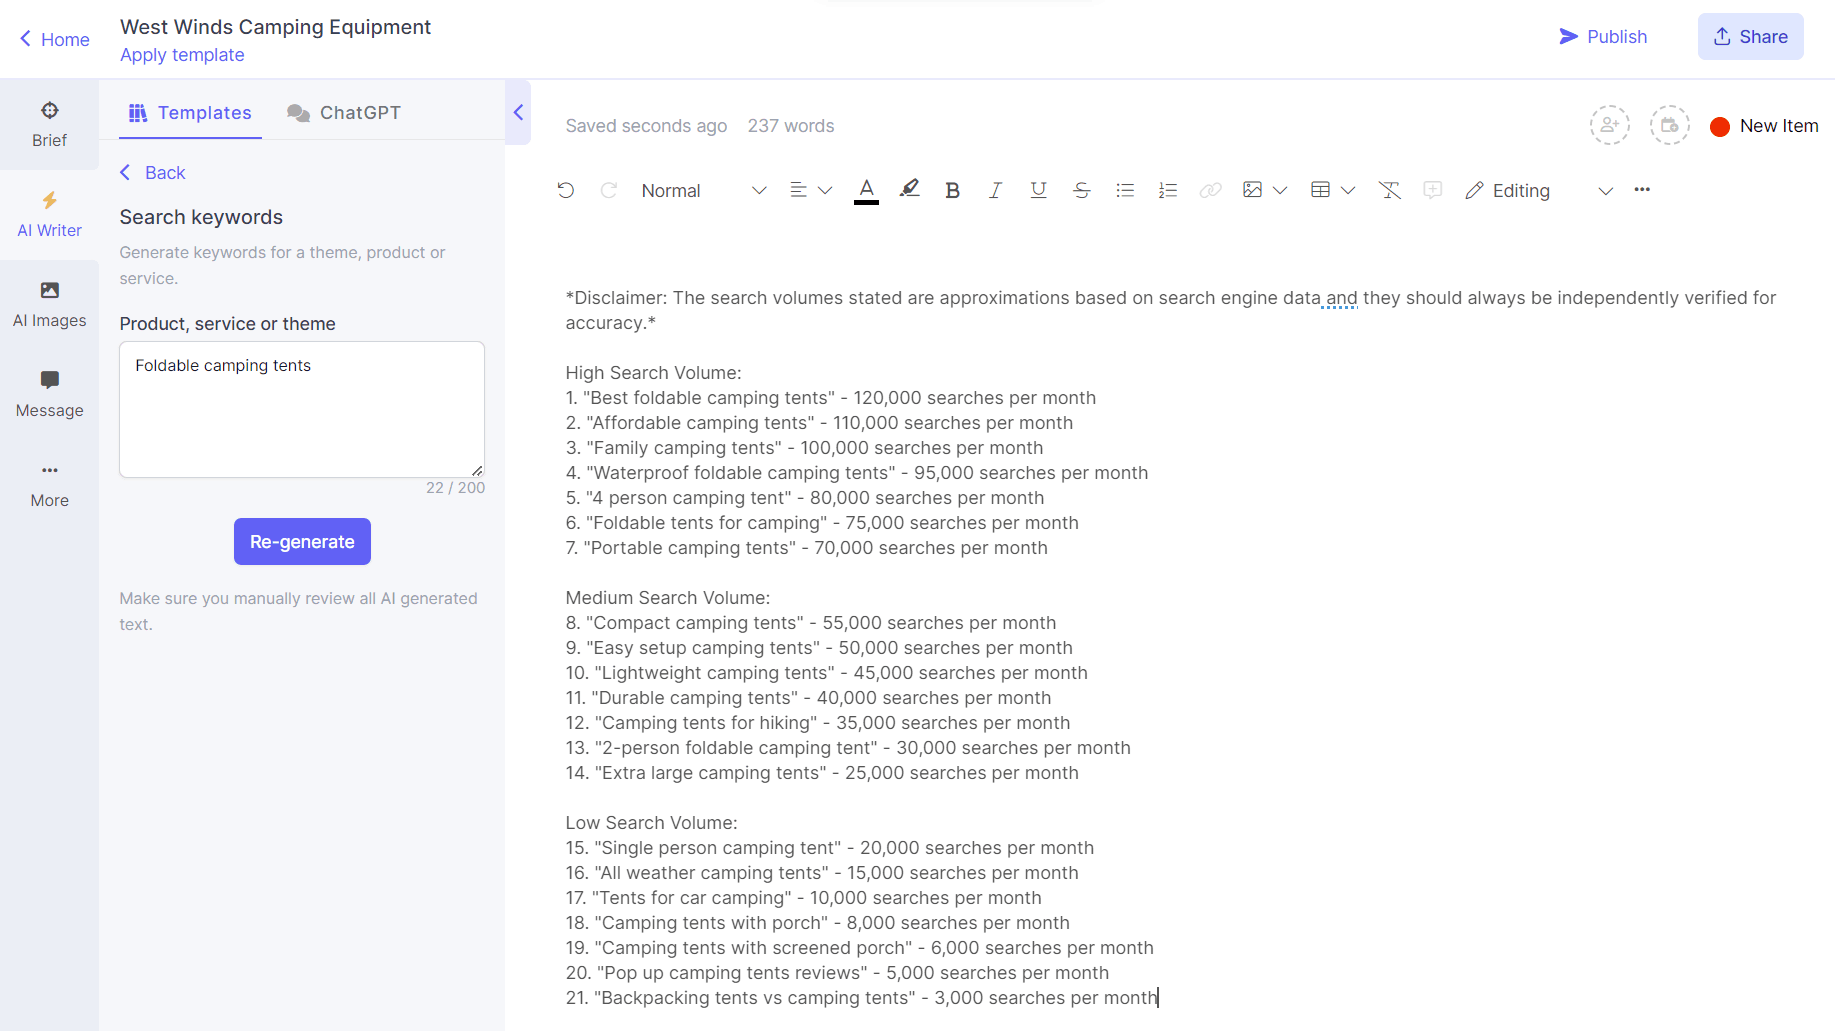Screen dimensions: 1835x1031
Task: Click the font color A icon
Action: 866,190
